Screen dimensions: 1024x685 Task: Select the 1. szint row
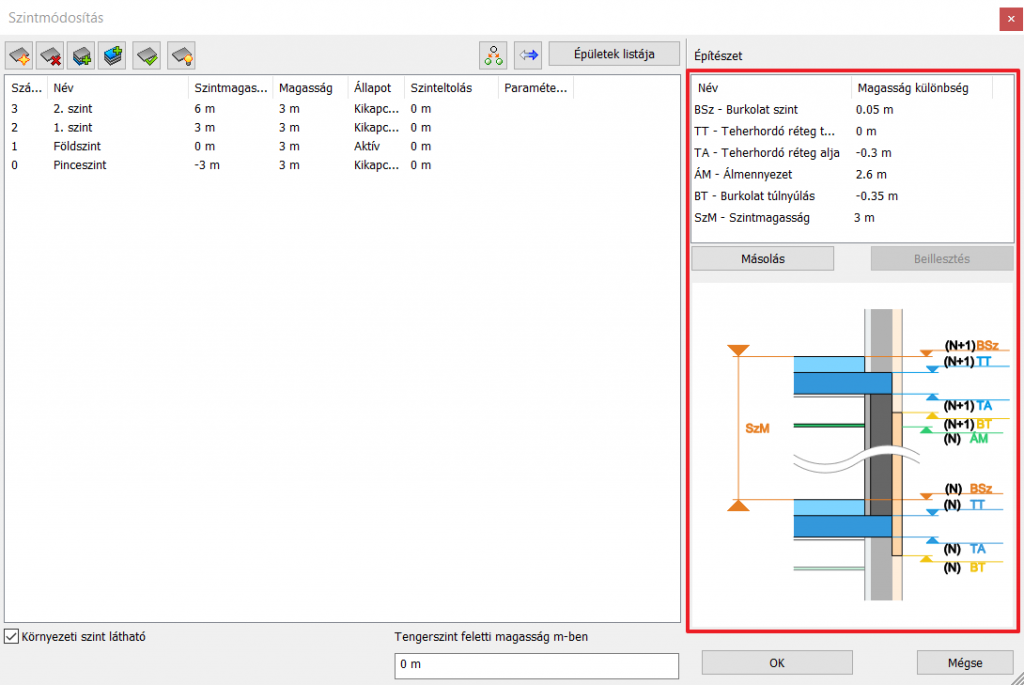tap(342, 127)
